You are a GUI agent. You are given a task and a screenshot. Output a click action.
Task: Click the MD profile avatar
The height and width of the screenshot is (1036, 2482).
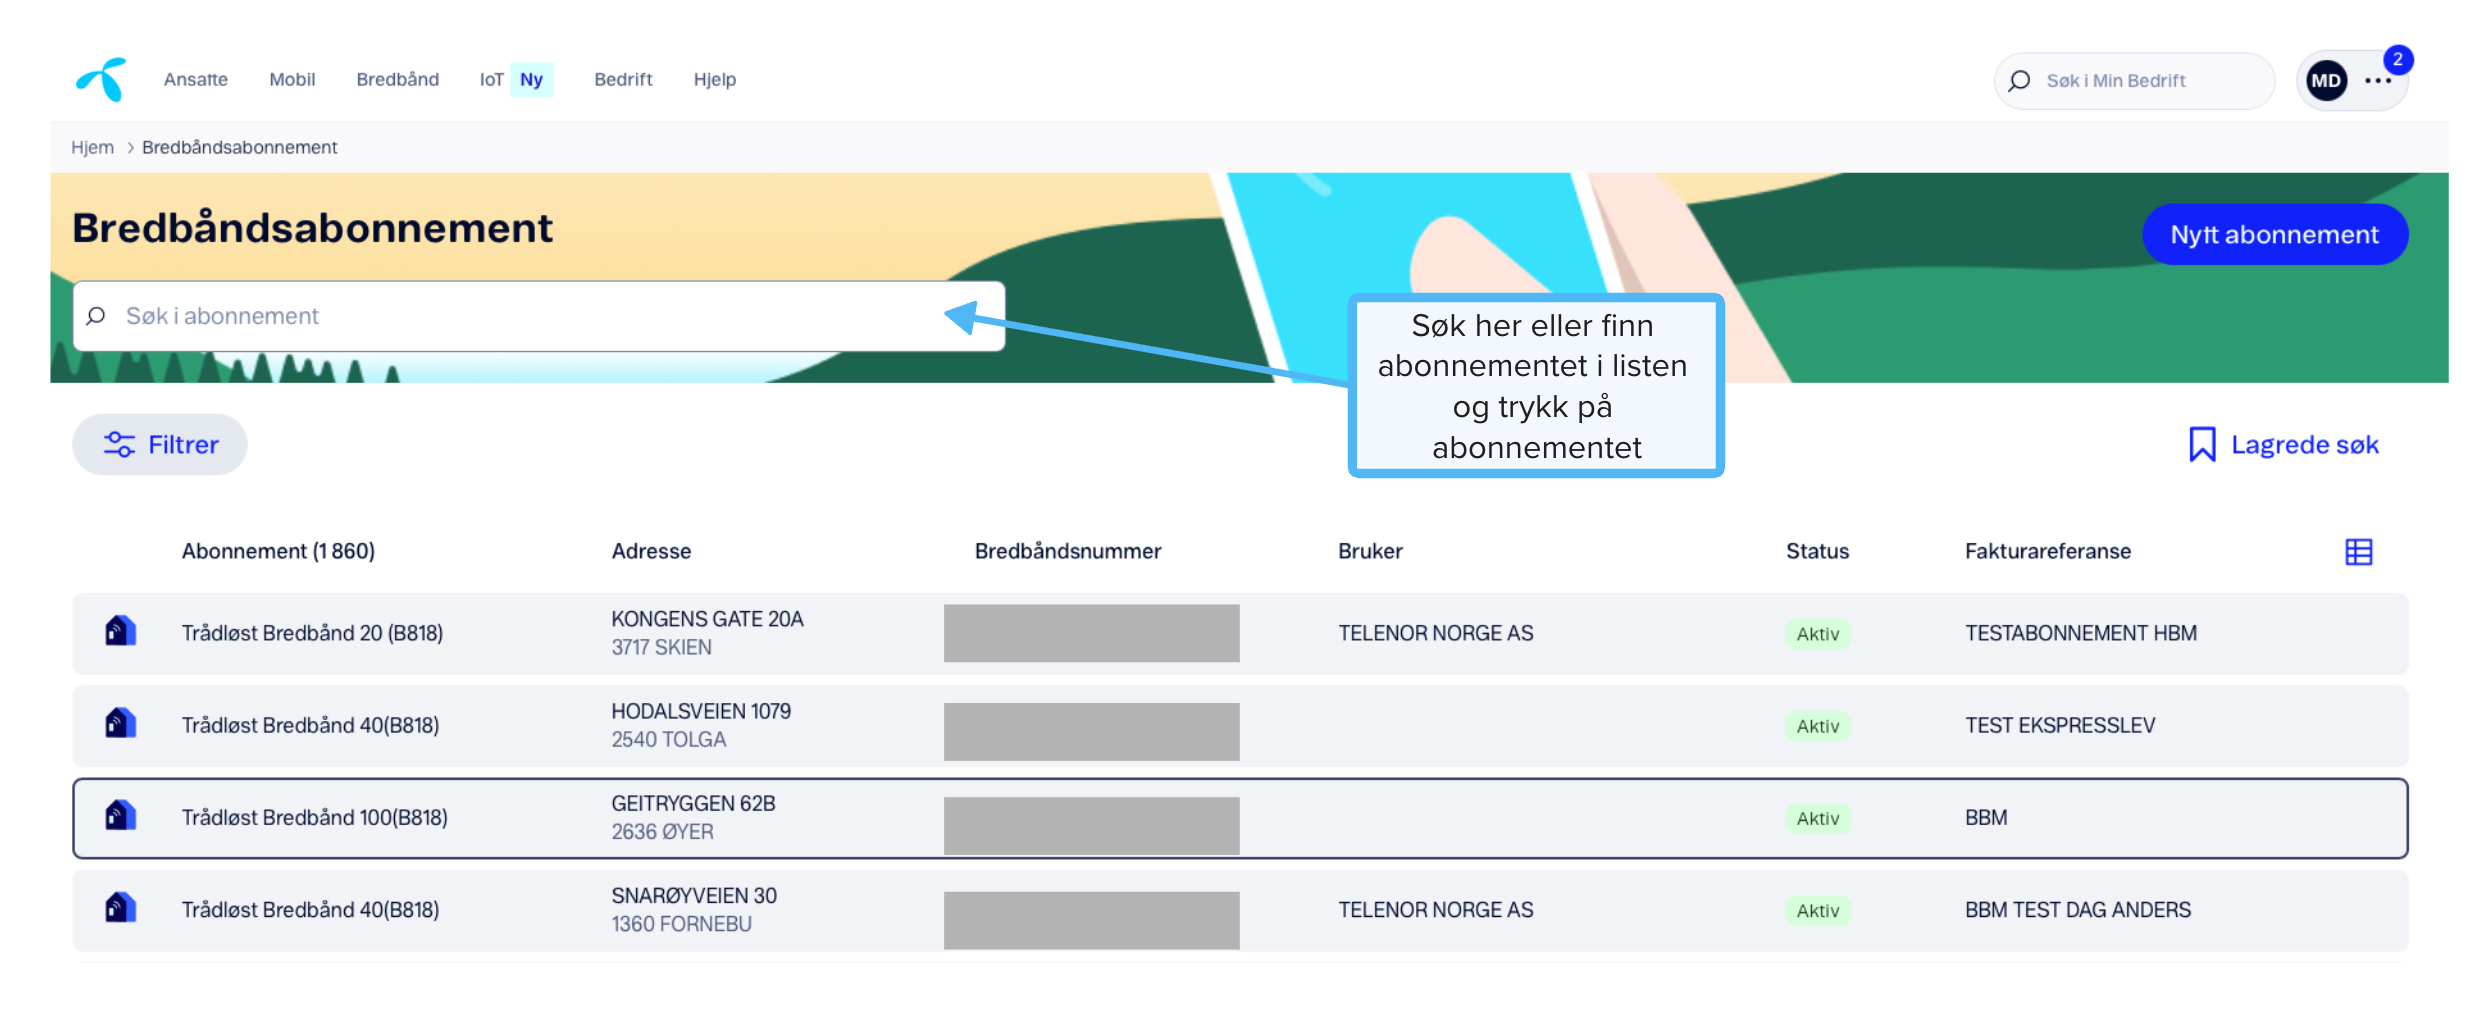[2326, 81]
